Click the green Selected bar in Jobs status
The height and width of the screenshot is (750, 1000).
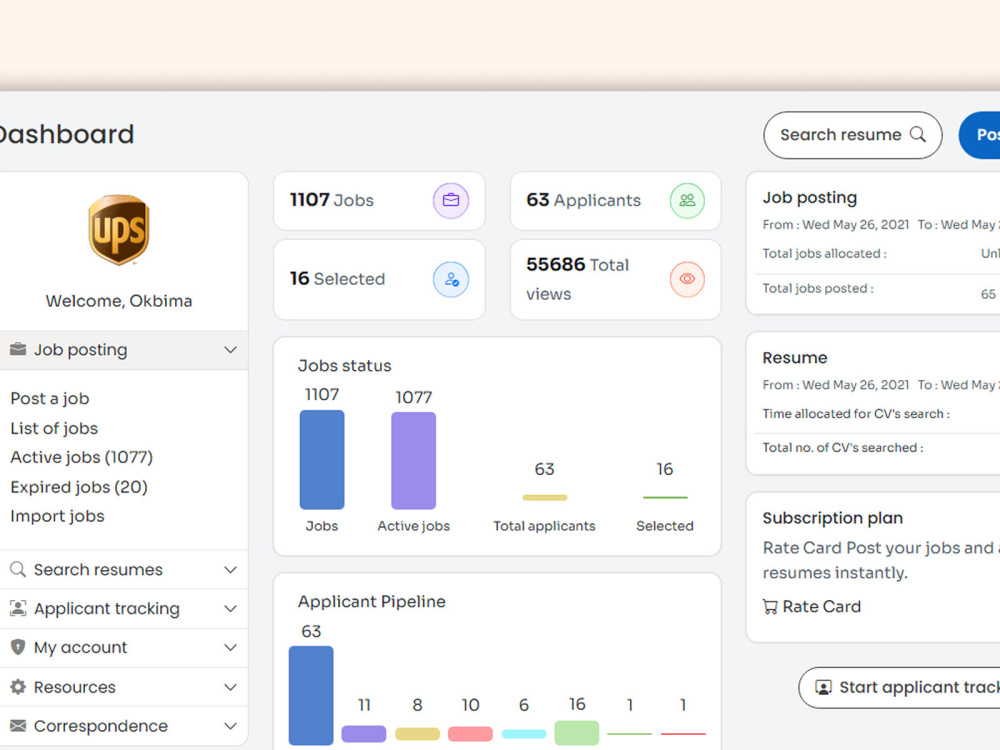665,497
